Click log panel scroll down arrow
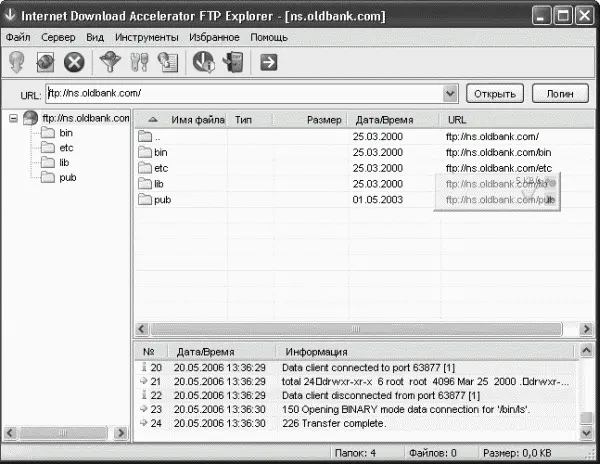 point(586,433)
